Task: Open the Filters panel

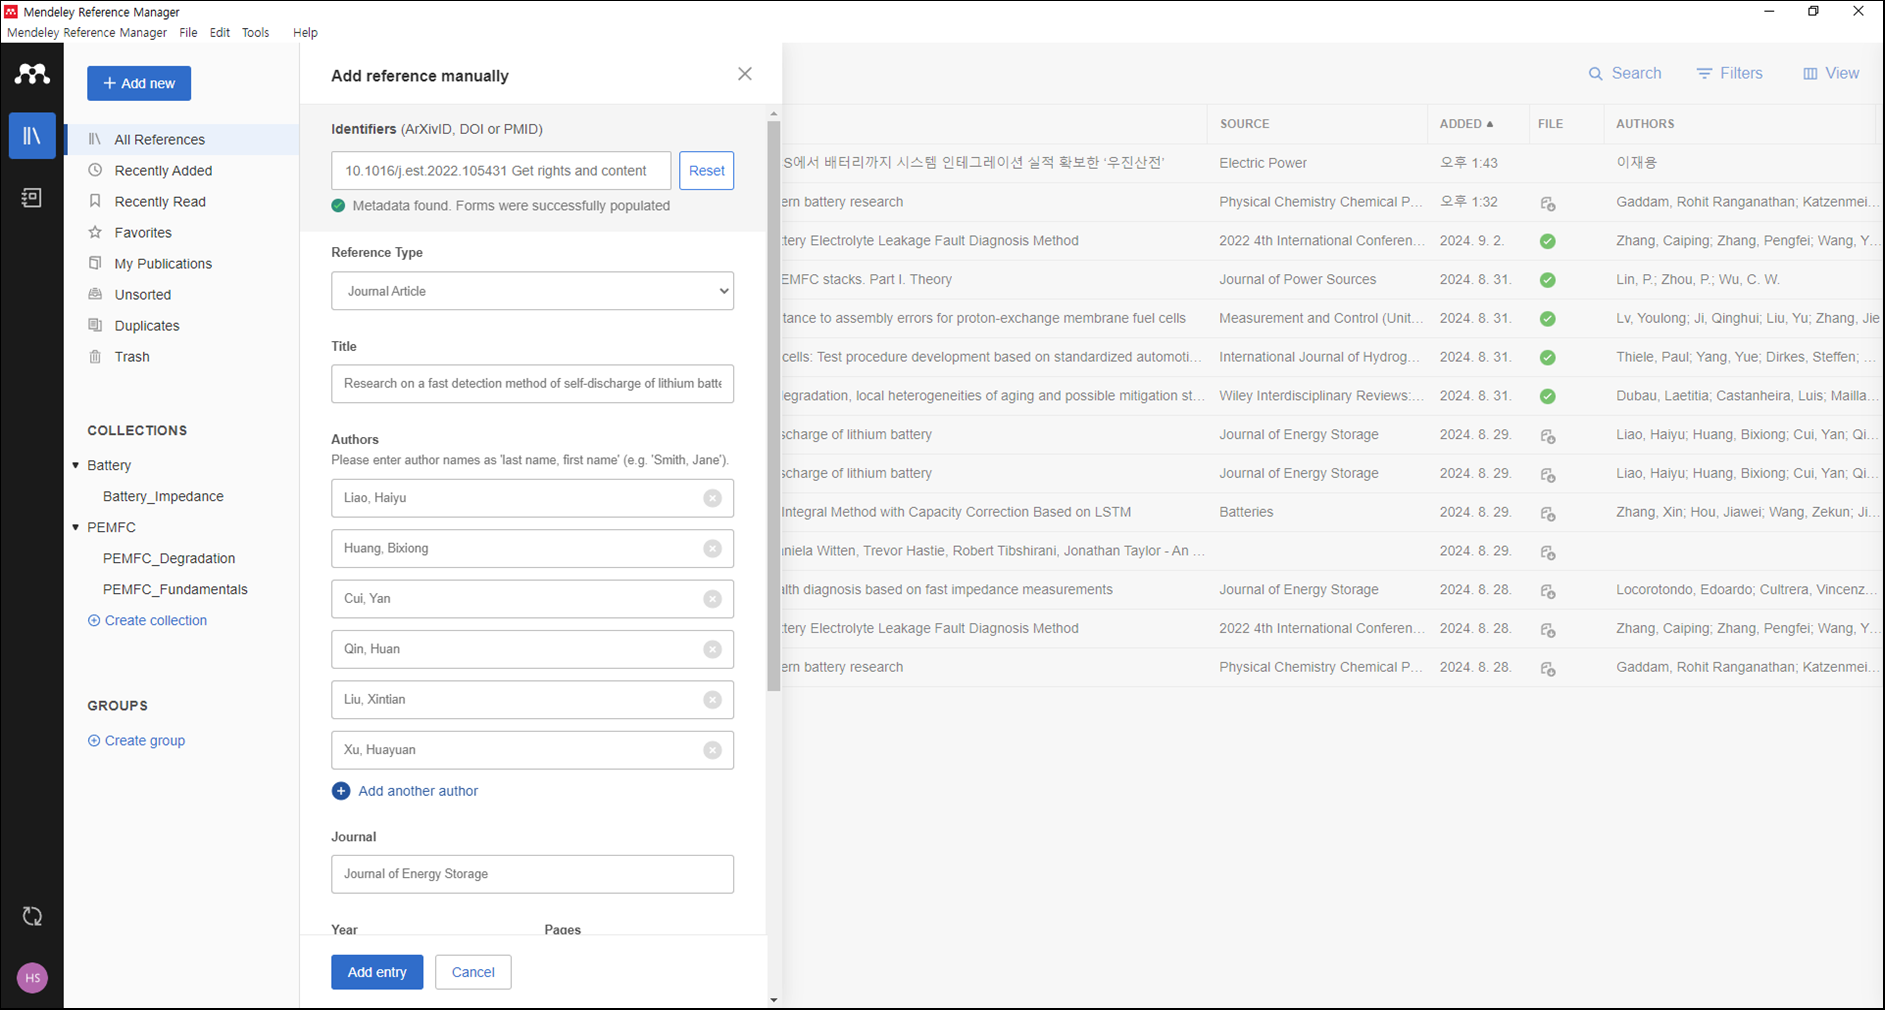Action: 1730,73
